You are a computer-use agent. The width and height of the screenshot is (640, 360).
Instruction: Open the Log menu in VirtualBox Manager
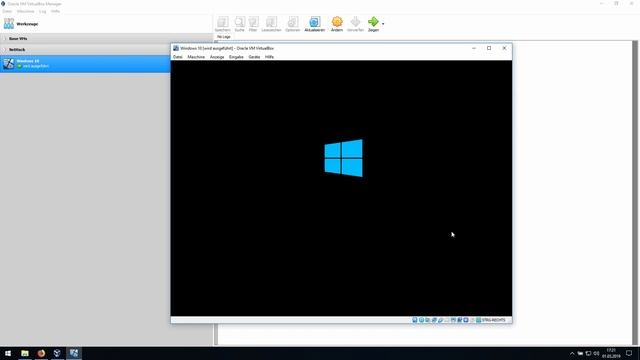pos(43,11)
